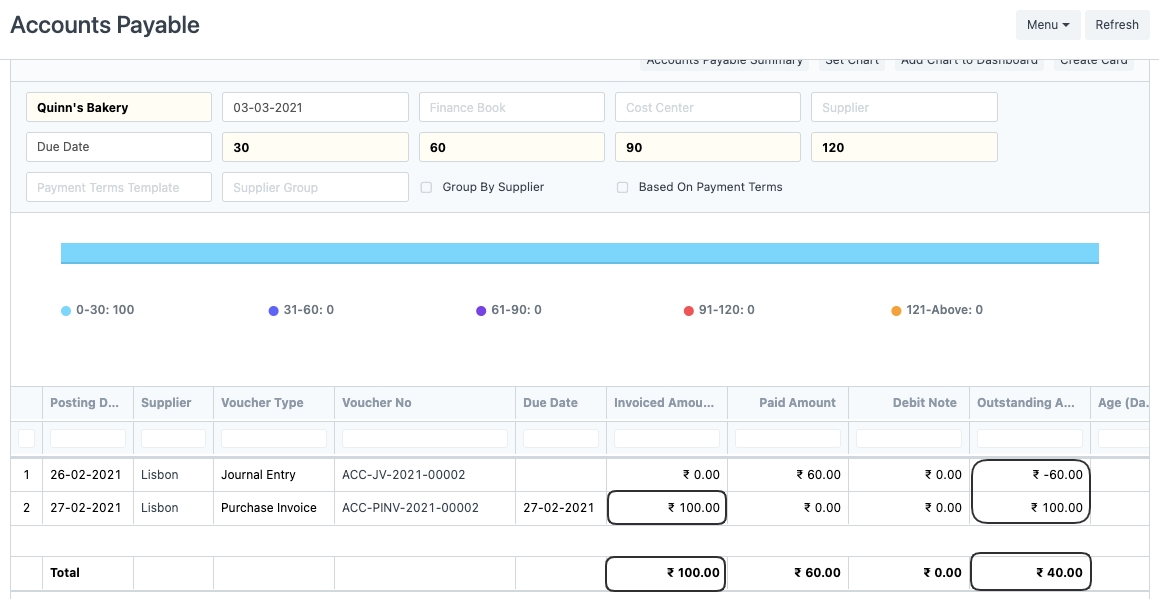This screenshot has height=599, width=1159.
Task: Click the filter box under Voucher Type
Action: 273,438
